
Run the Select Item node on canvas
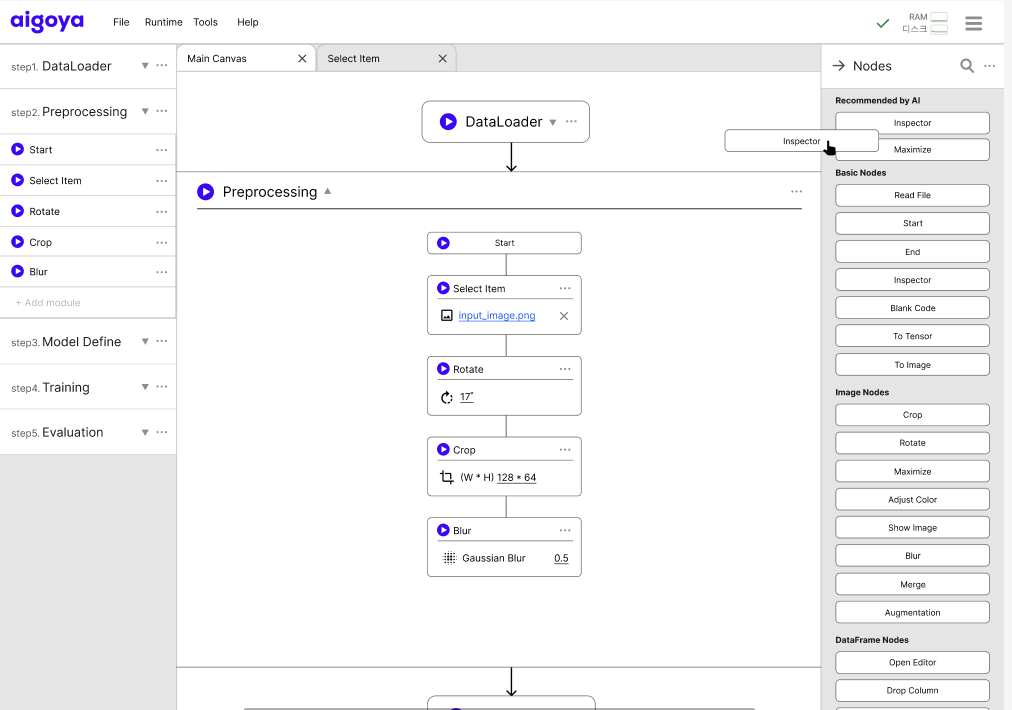pyautogui.click(x=443, y=288)
